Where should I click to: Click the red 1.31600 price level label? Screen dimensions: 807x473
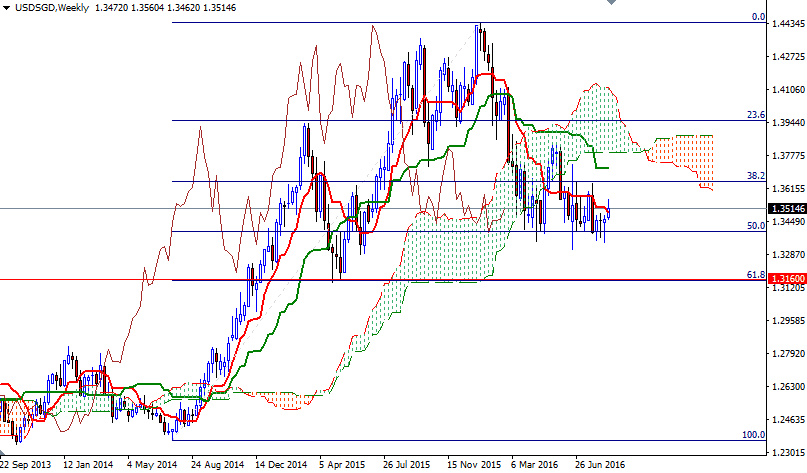coord(787,278)
